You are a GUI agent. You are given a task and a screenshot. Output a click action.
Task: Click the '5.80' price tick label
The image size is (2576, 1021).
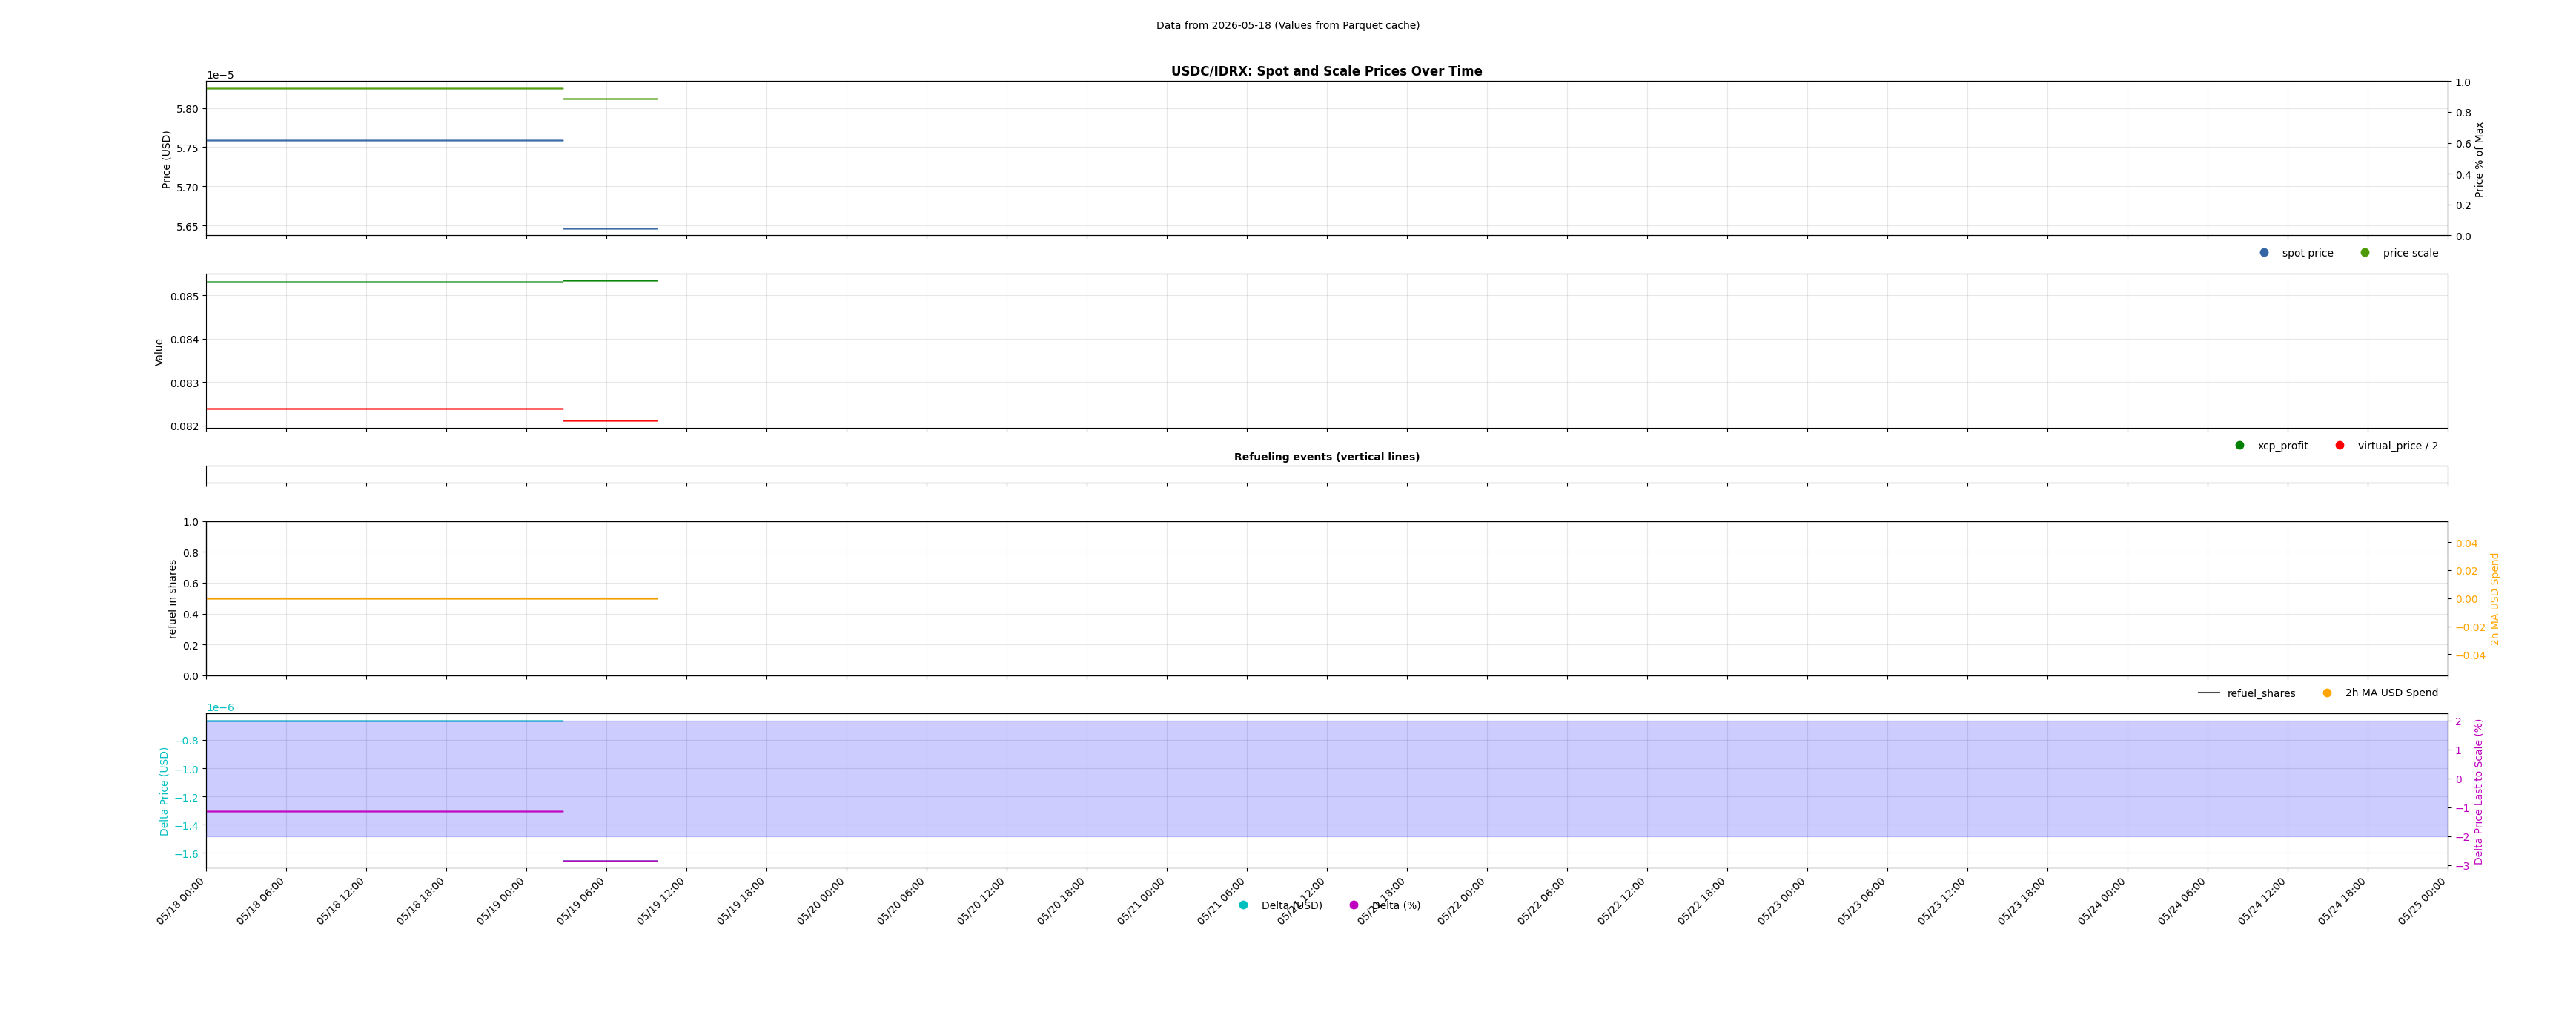click(x=187, y=109)
